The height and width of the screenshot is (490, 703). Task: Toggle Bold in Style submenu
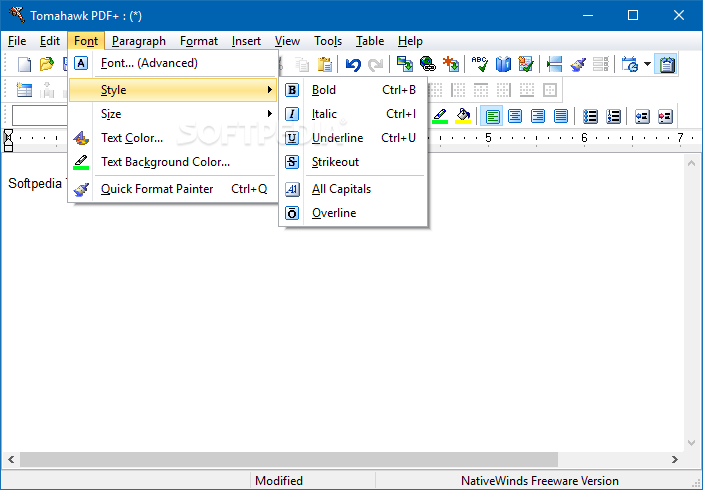coord(353,90)
